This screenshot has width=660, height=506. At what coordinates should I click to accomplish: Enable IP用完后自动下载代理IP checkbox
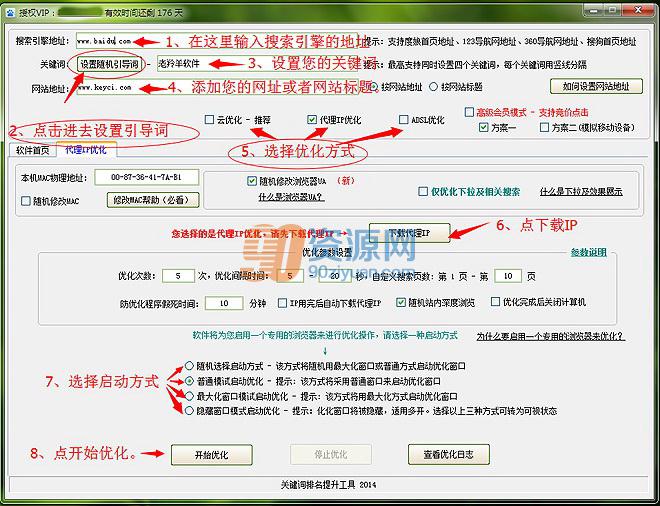coord(282,303)
